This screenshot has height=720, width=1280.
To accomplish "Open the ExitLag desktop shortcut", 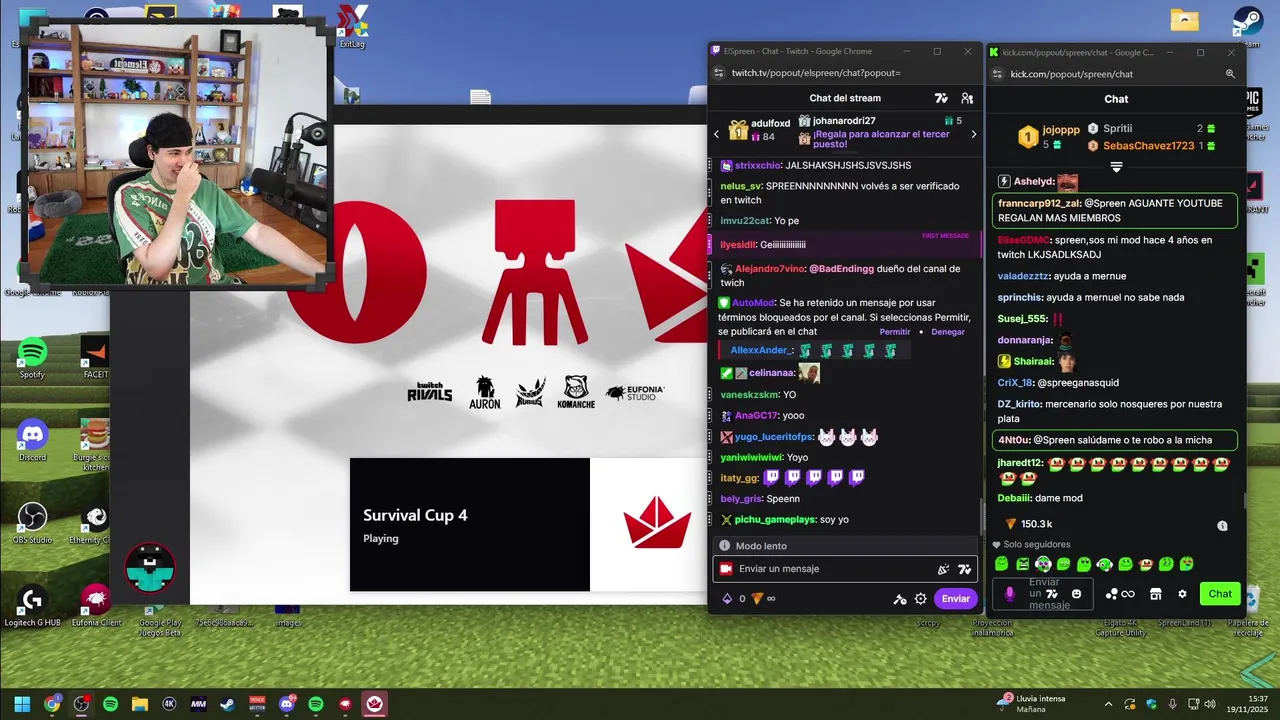I will click(x=352, y=26).
